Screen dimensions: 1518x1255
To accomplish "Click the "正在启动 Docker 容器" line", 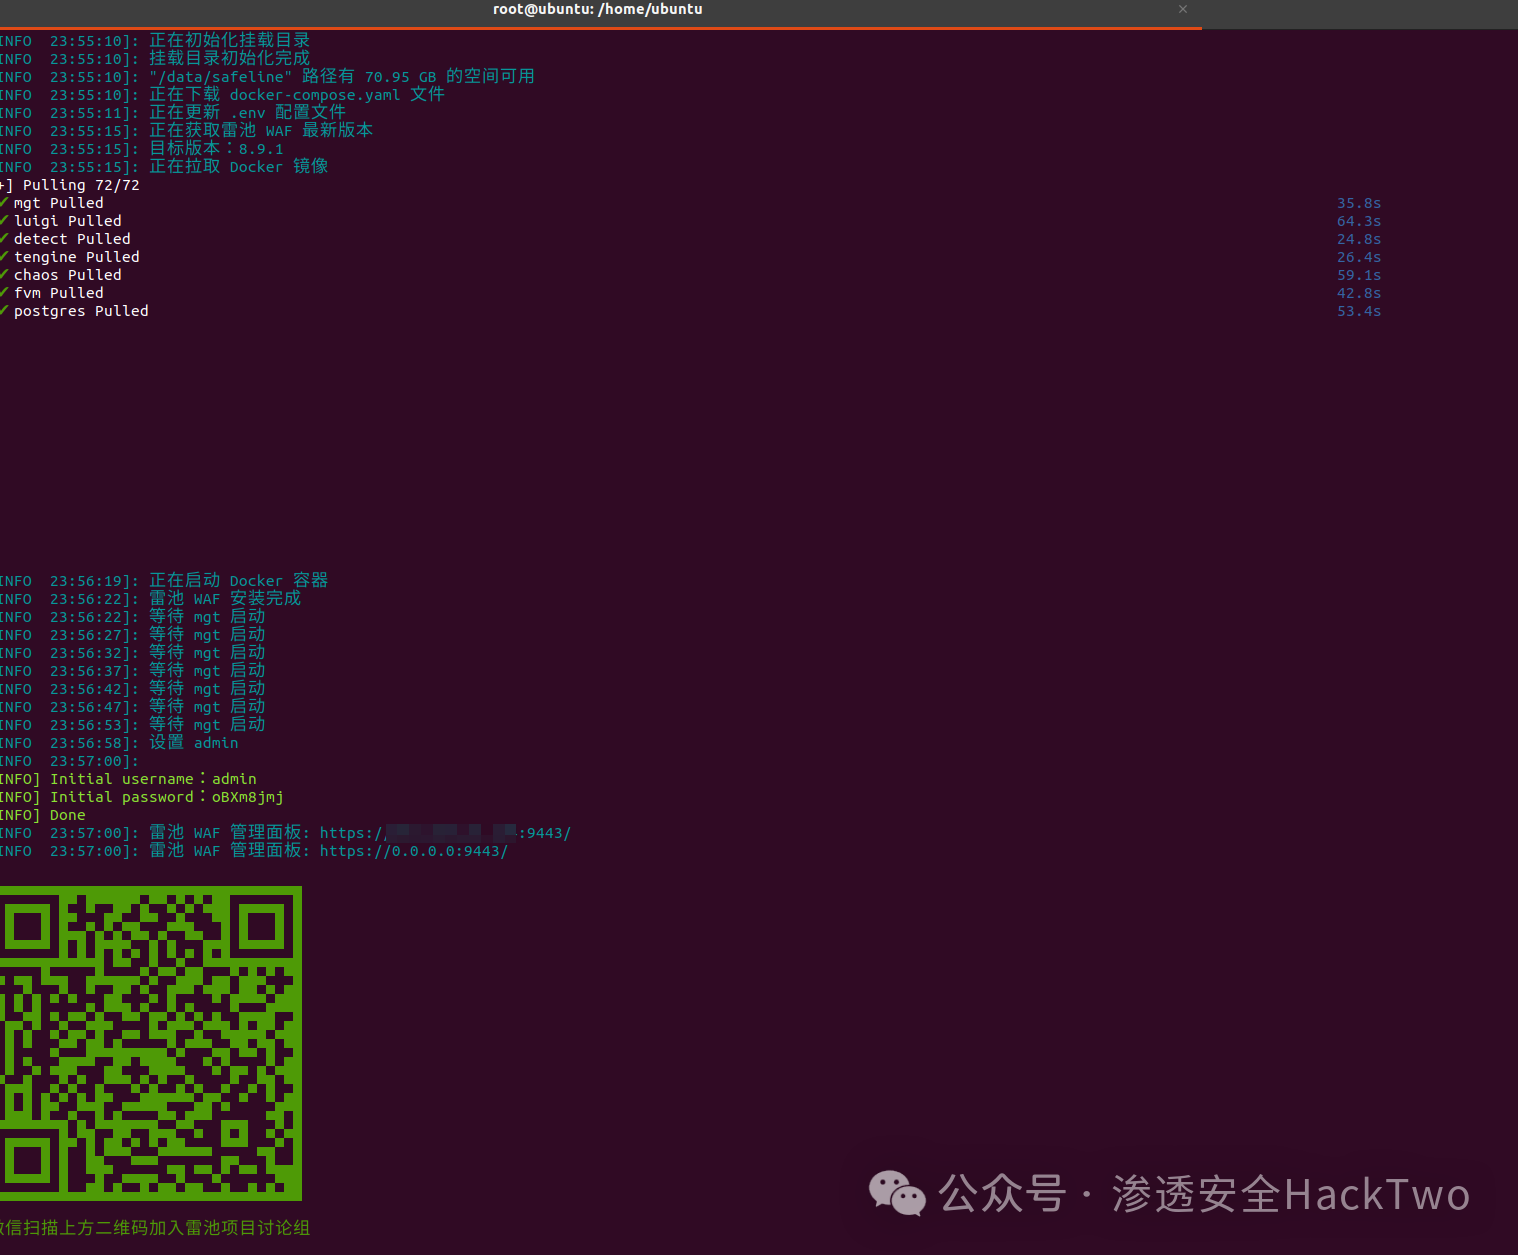I will (x=164, y=581).
